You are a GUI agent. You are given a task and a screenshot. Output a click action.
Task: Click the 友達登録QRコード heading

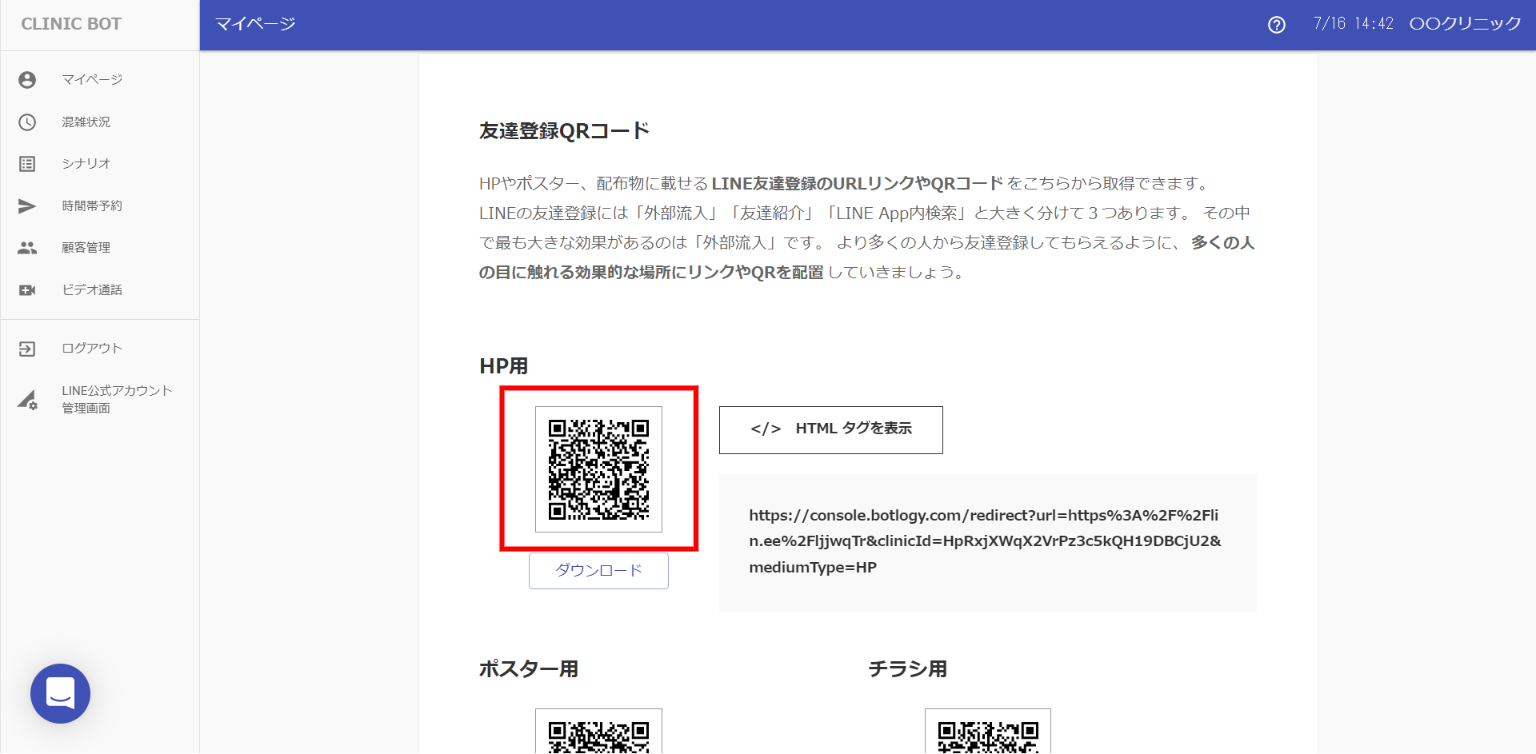[x=565, y=131]
